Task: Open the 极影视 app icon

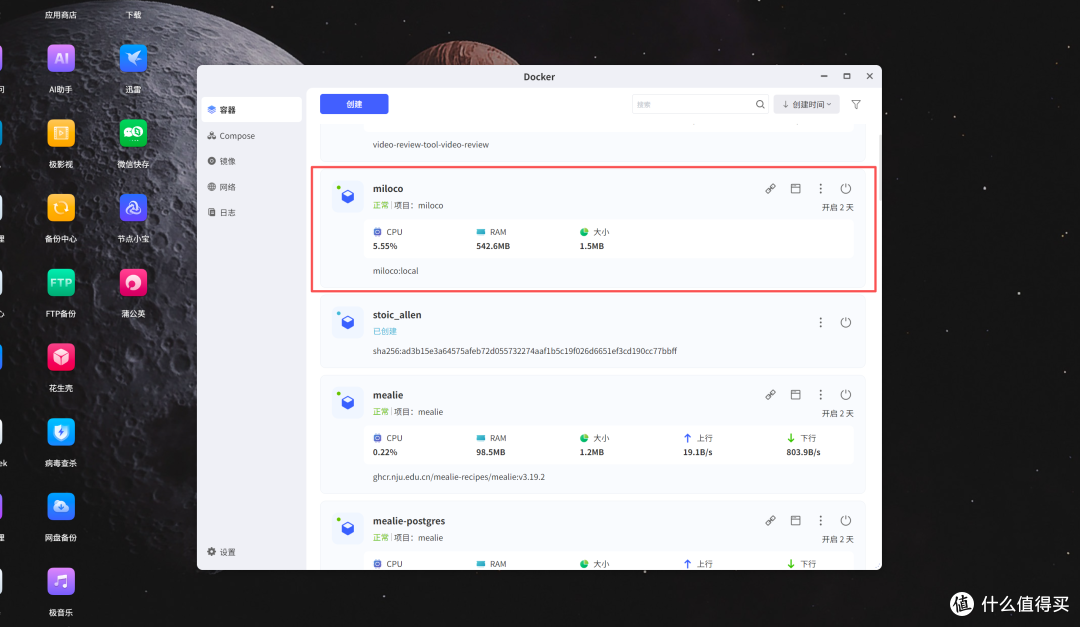Action: 61,133
